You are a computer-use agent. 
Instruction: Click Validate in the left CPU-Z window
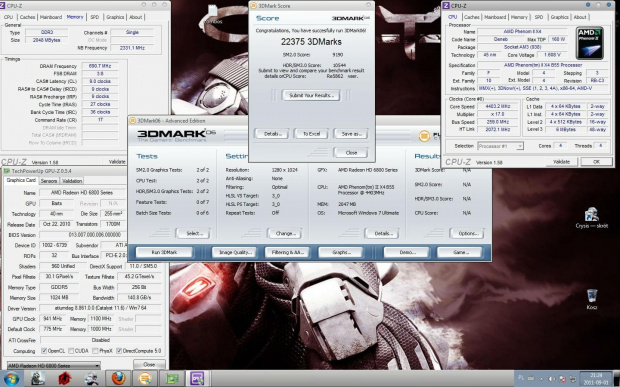(x=117, y=162)
